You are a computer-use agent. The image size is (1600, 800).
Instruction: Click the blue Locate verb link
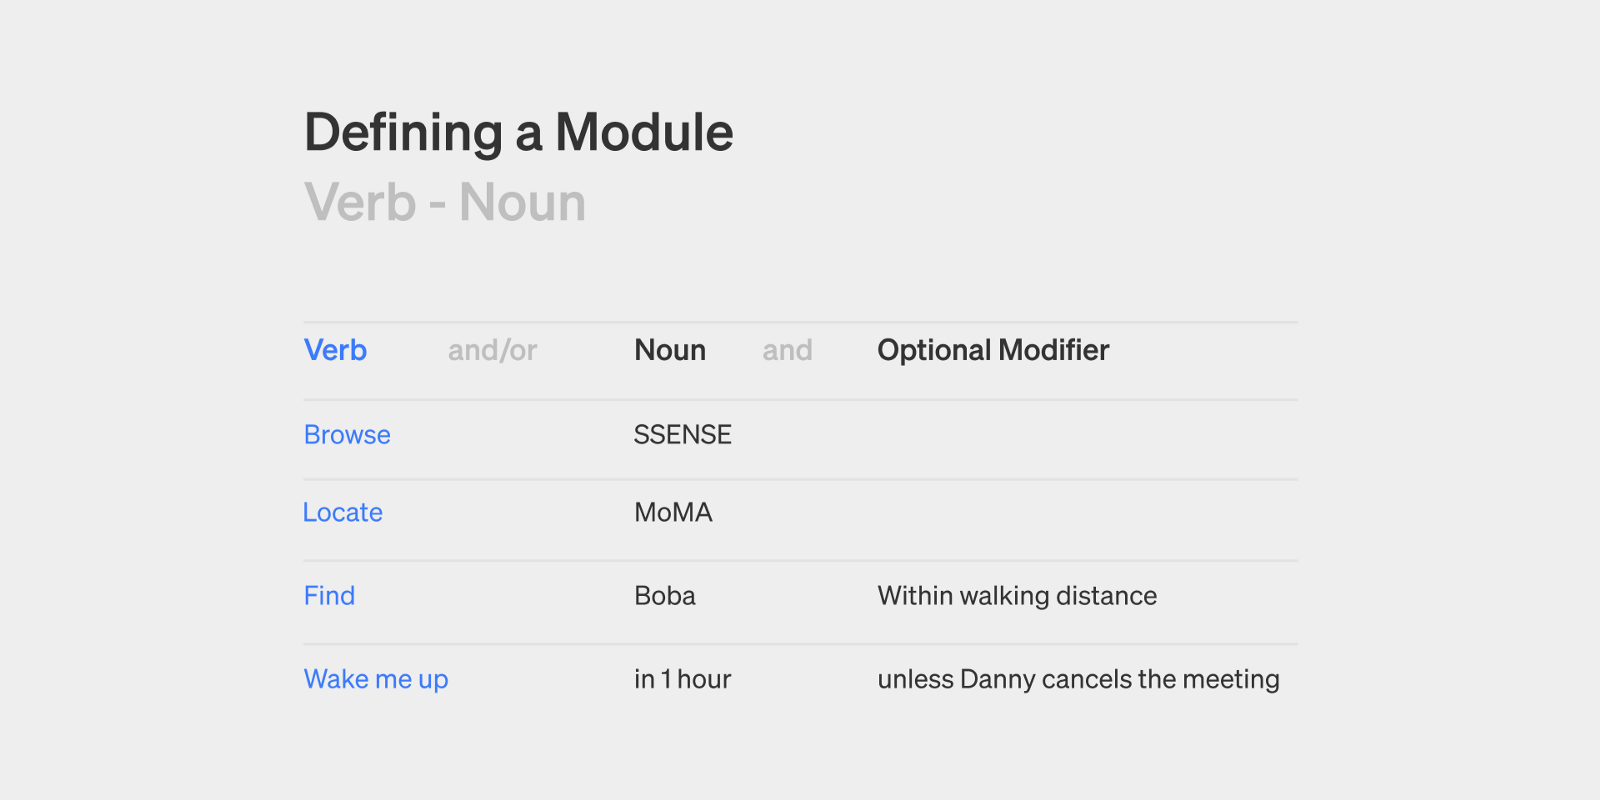343,513
